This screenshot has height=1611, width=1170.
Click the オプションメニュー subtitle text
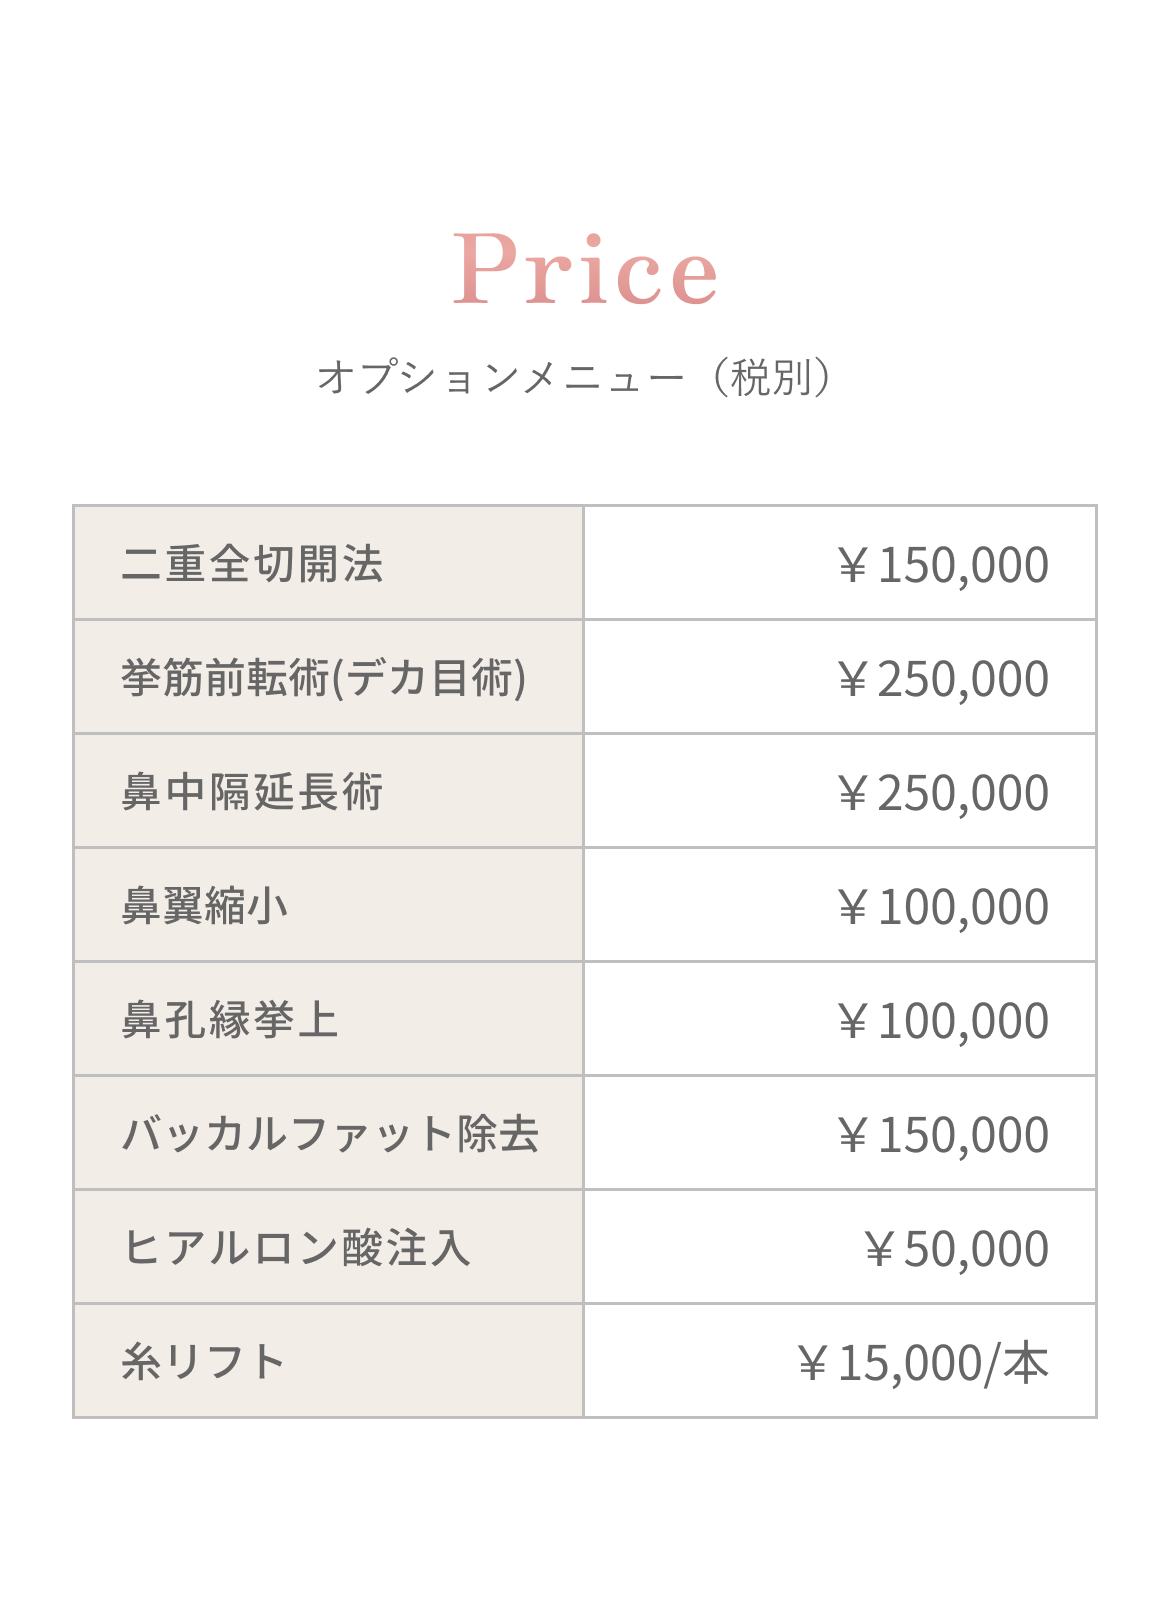point(500,378)
